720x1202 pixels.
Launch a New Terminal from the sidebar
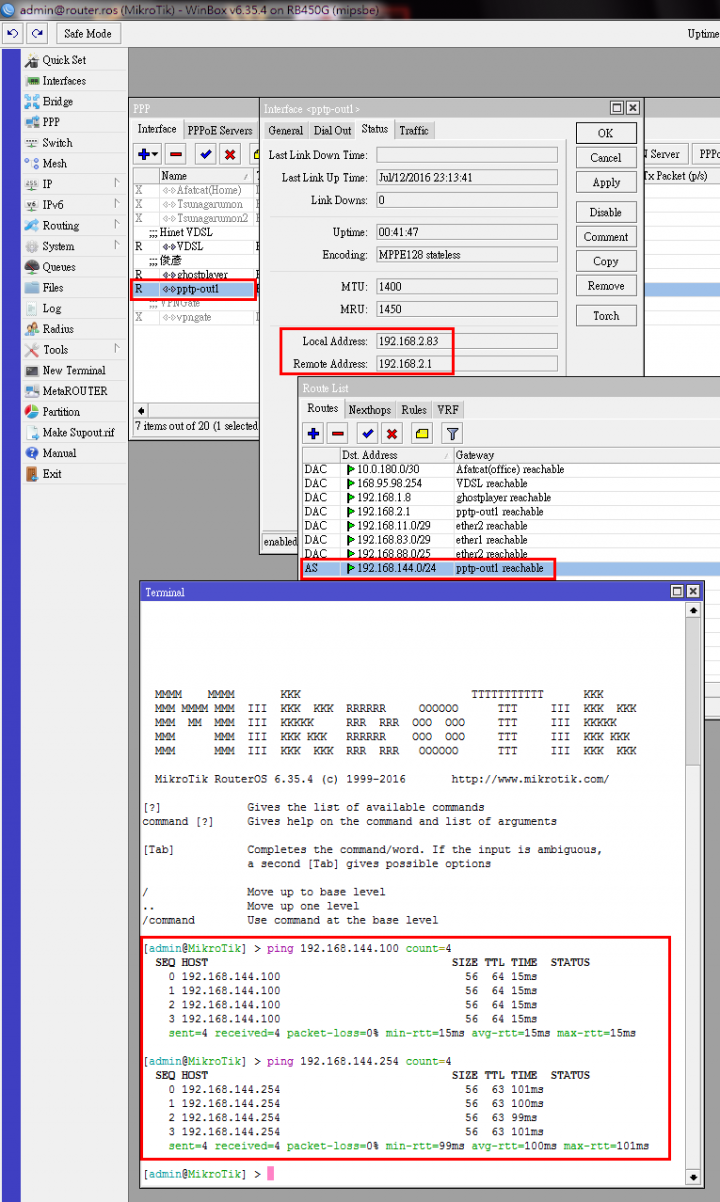(x=74, y=371)
